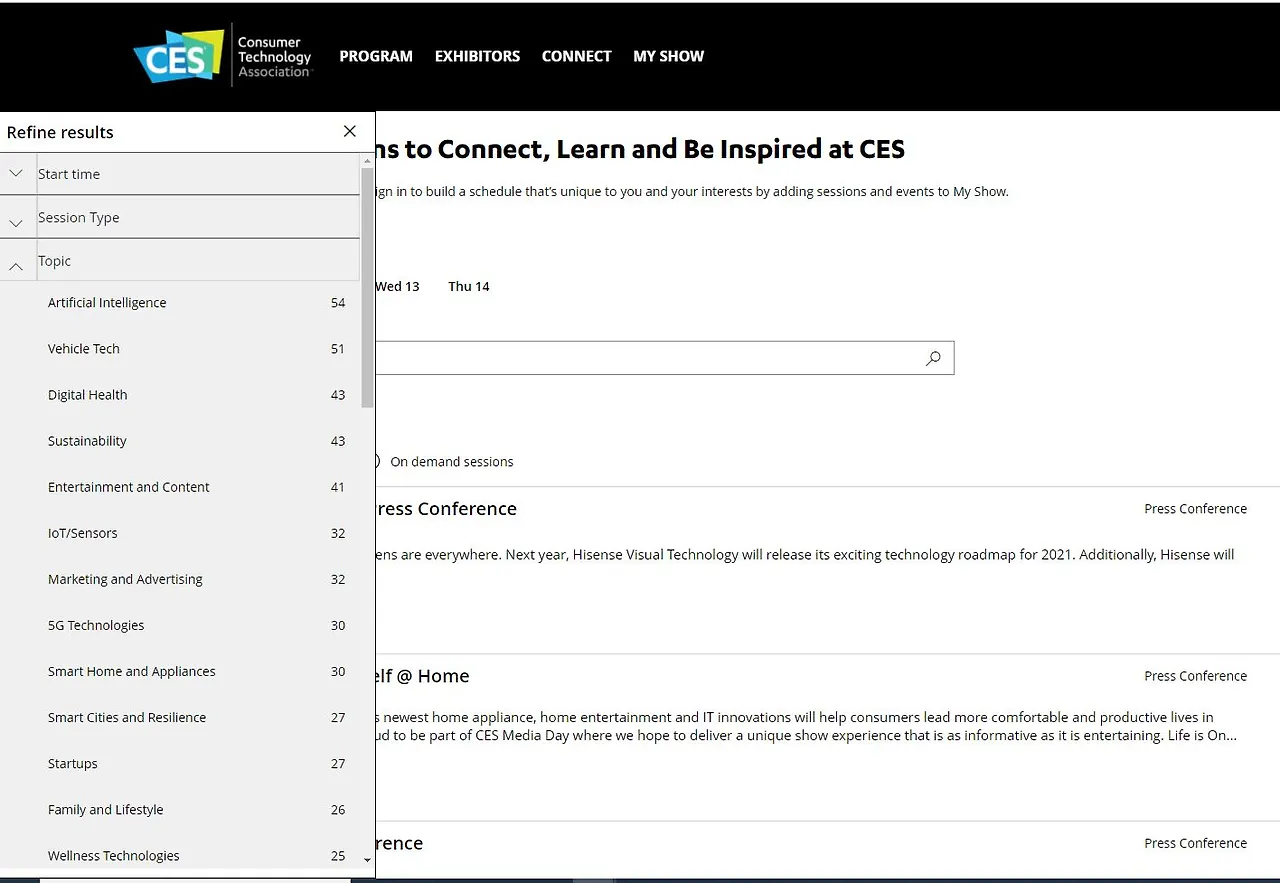1280x883 pixels.
Task: Collapse the Topic filter section
Action: pos(180,261)
